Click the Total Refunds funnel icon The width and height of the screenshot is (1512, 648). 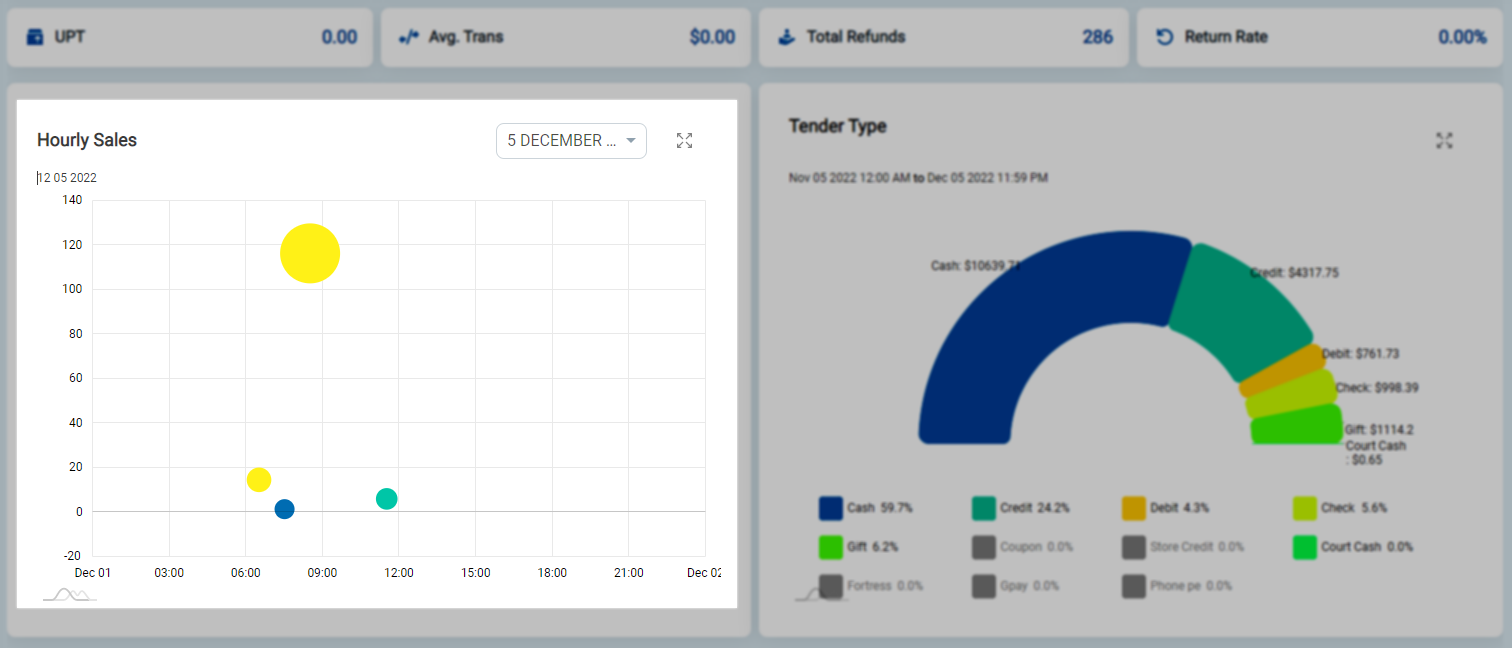point(787,36)
